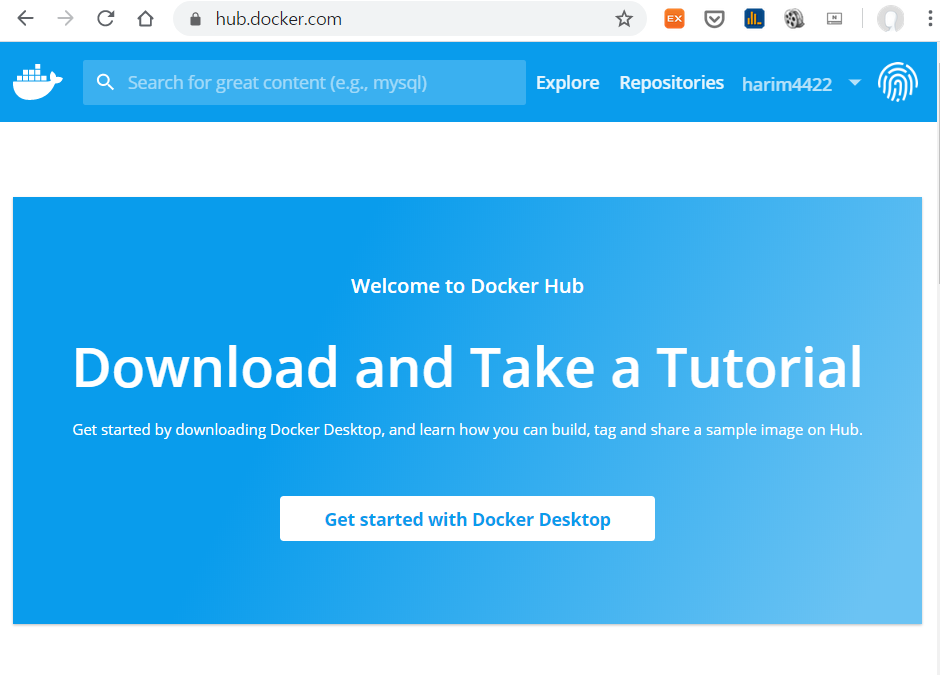
Task: Open the browser home page icon
Action: coord(146,19)
